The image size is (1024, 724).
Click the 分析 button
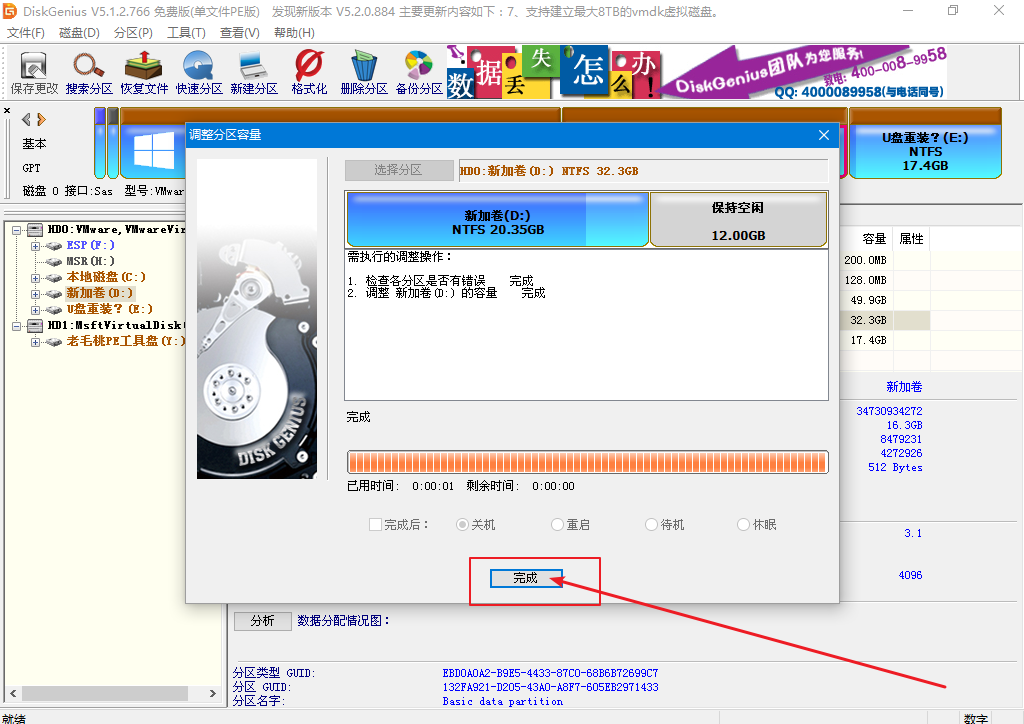click(263, 620)
